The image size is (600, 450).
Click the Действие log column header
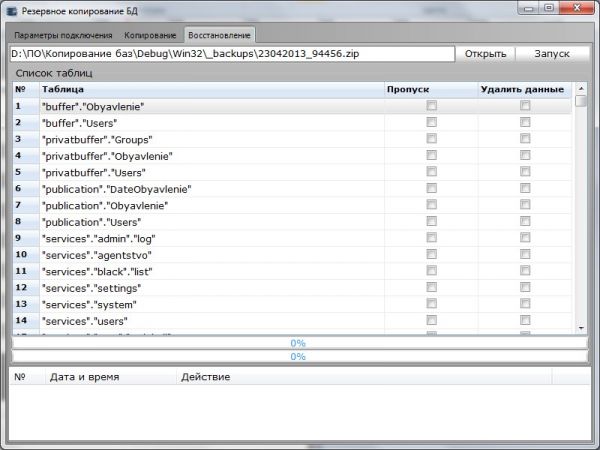(364, 377)
